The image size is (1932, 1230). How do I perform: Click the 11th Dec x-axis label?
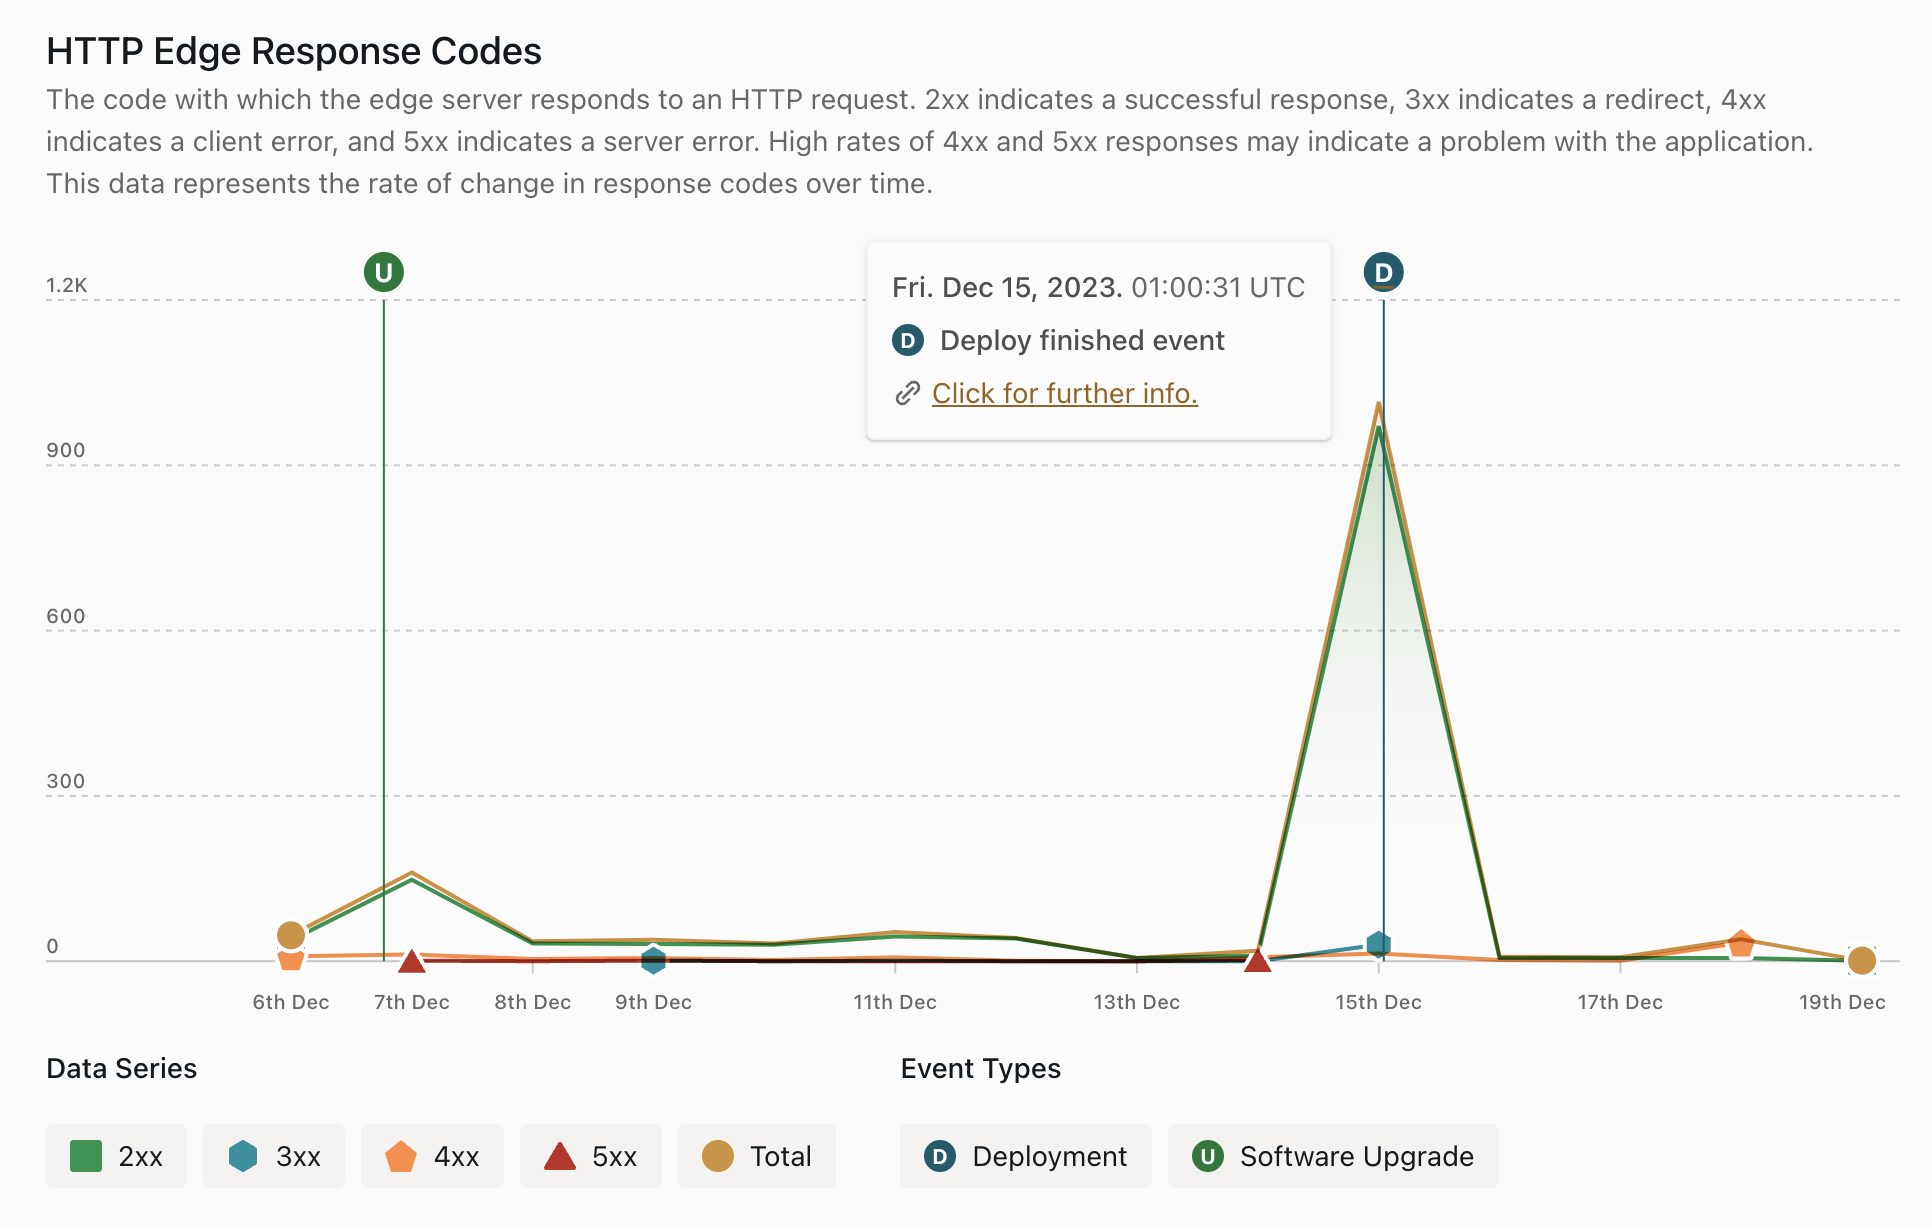[895, 1002]
